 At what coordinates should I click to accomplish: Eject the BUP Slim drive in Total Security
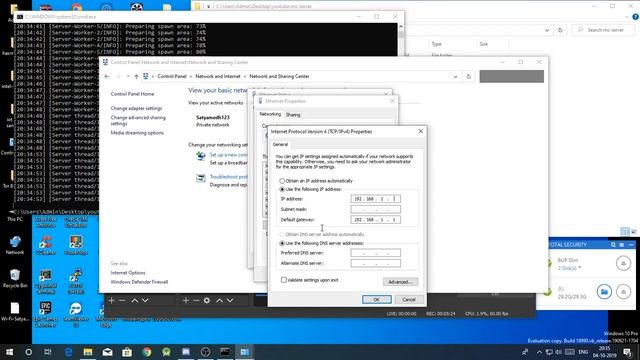tap(623, 263)
